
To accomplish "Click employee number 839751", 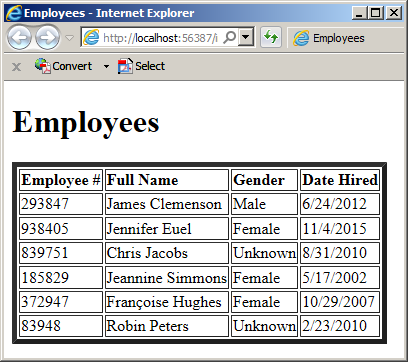I will click(x=61, y=253).
